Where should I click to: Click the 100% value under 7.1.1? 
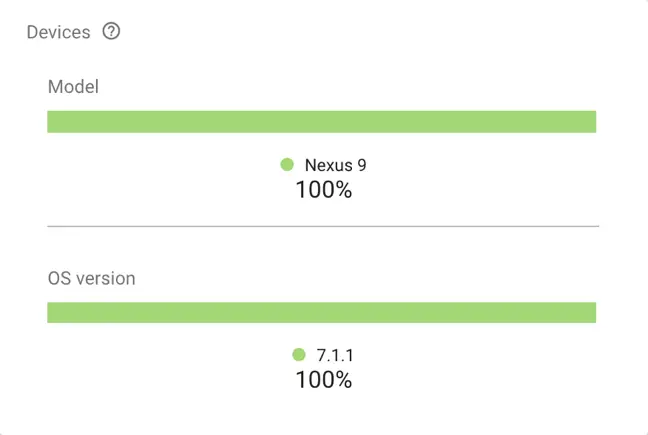click(323, 379)
